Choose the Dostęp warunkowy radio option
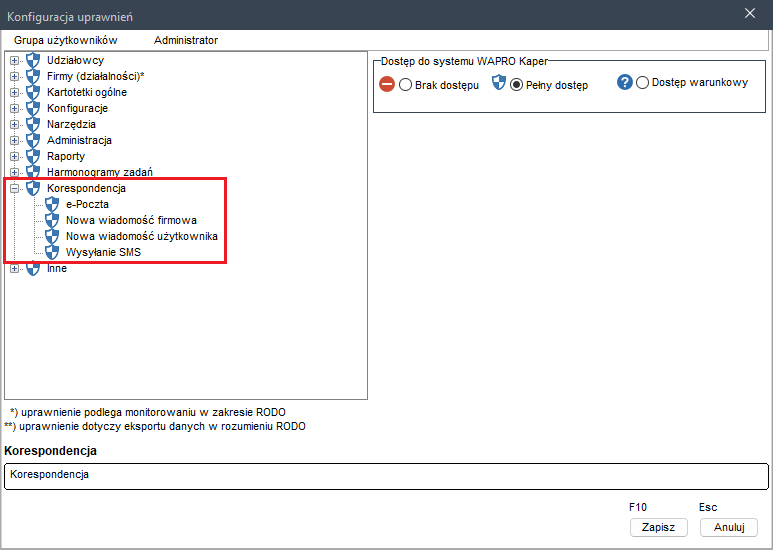This screenshot has width=773, height=550. click(642, 83)
